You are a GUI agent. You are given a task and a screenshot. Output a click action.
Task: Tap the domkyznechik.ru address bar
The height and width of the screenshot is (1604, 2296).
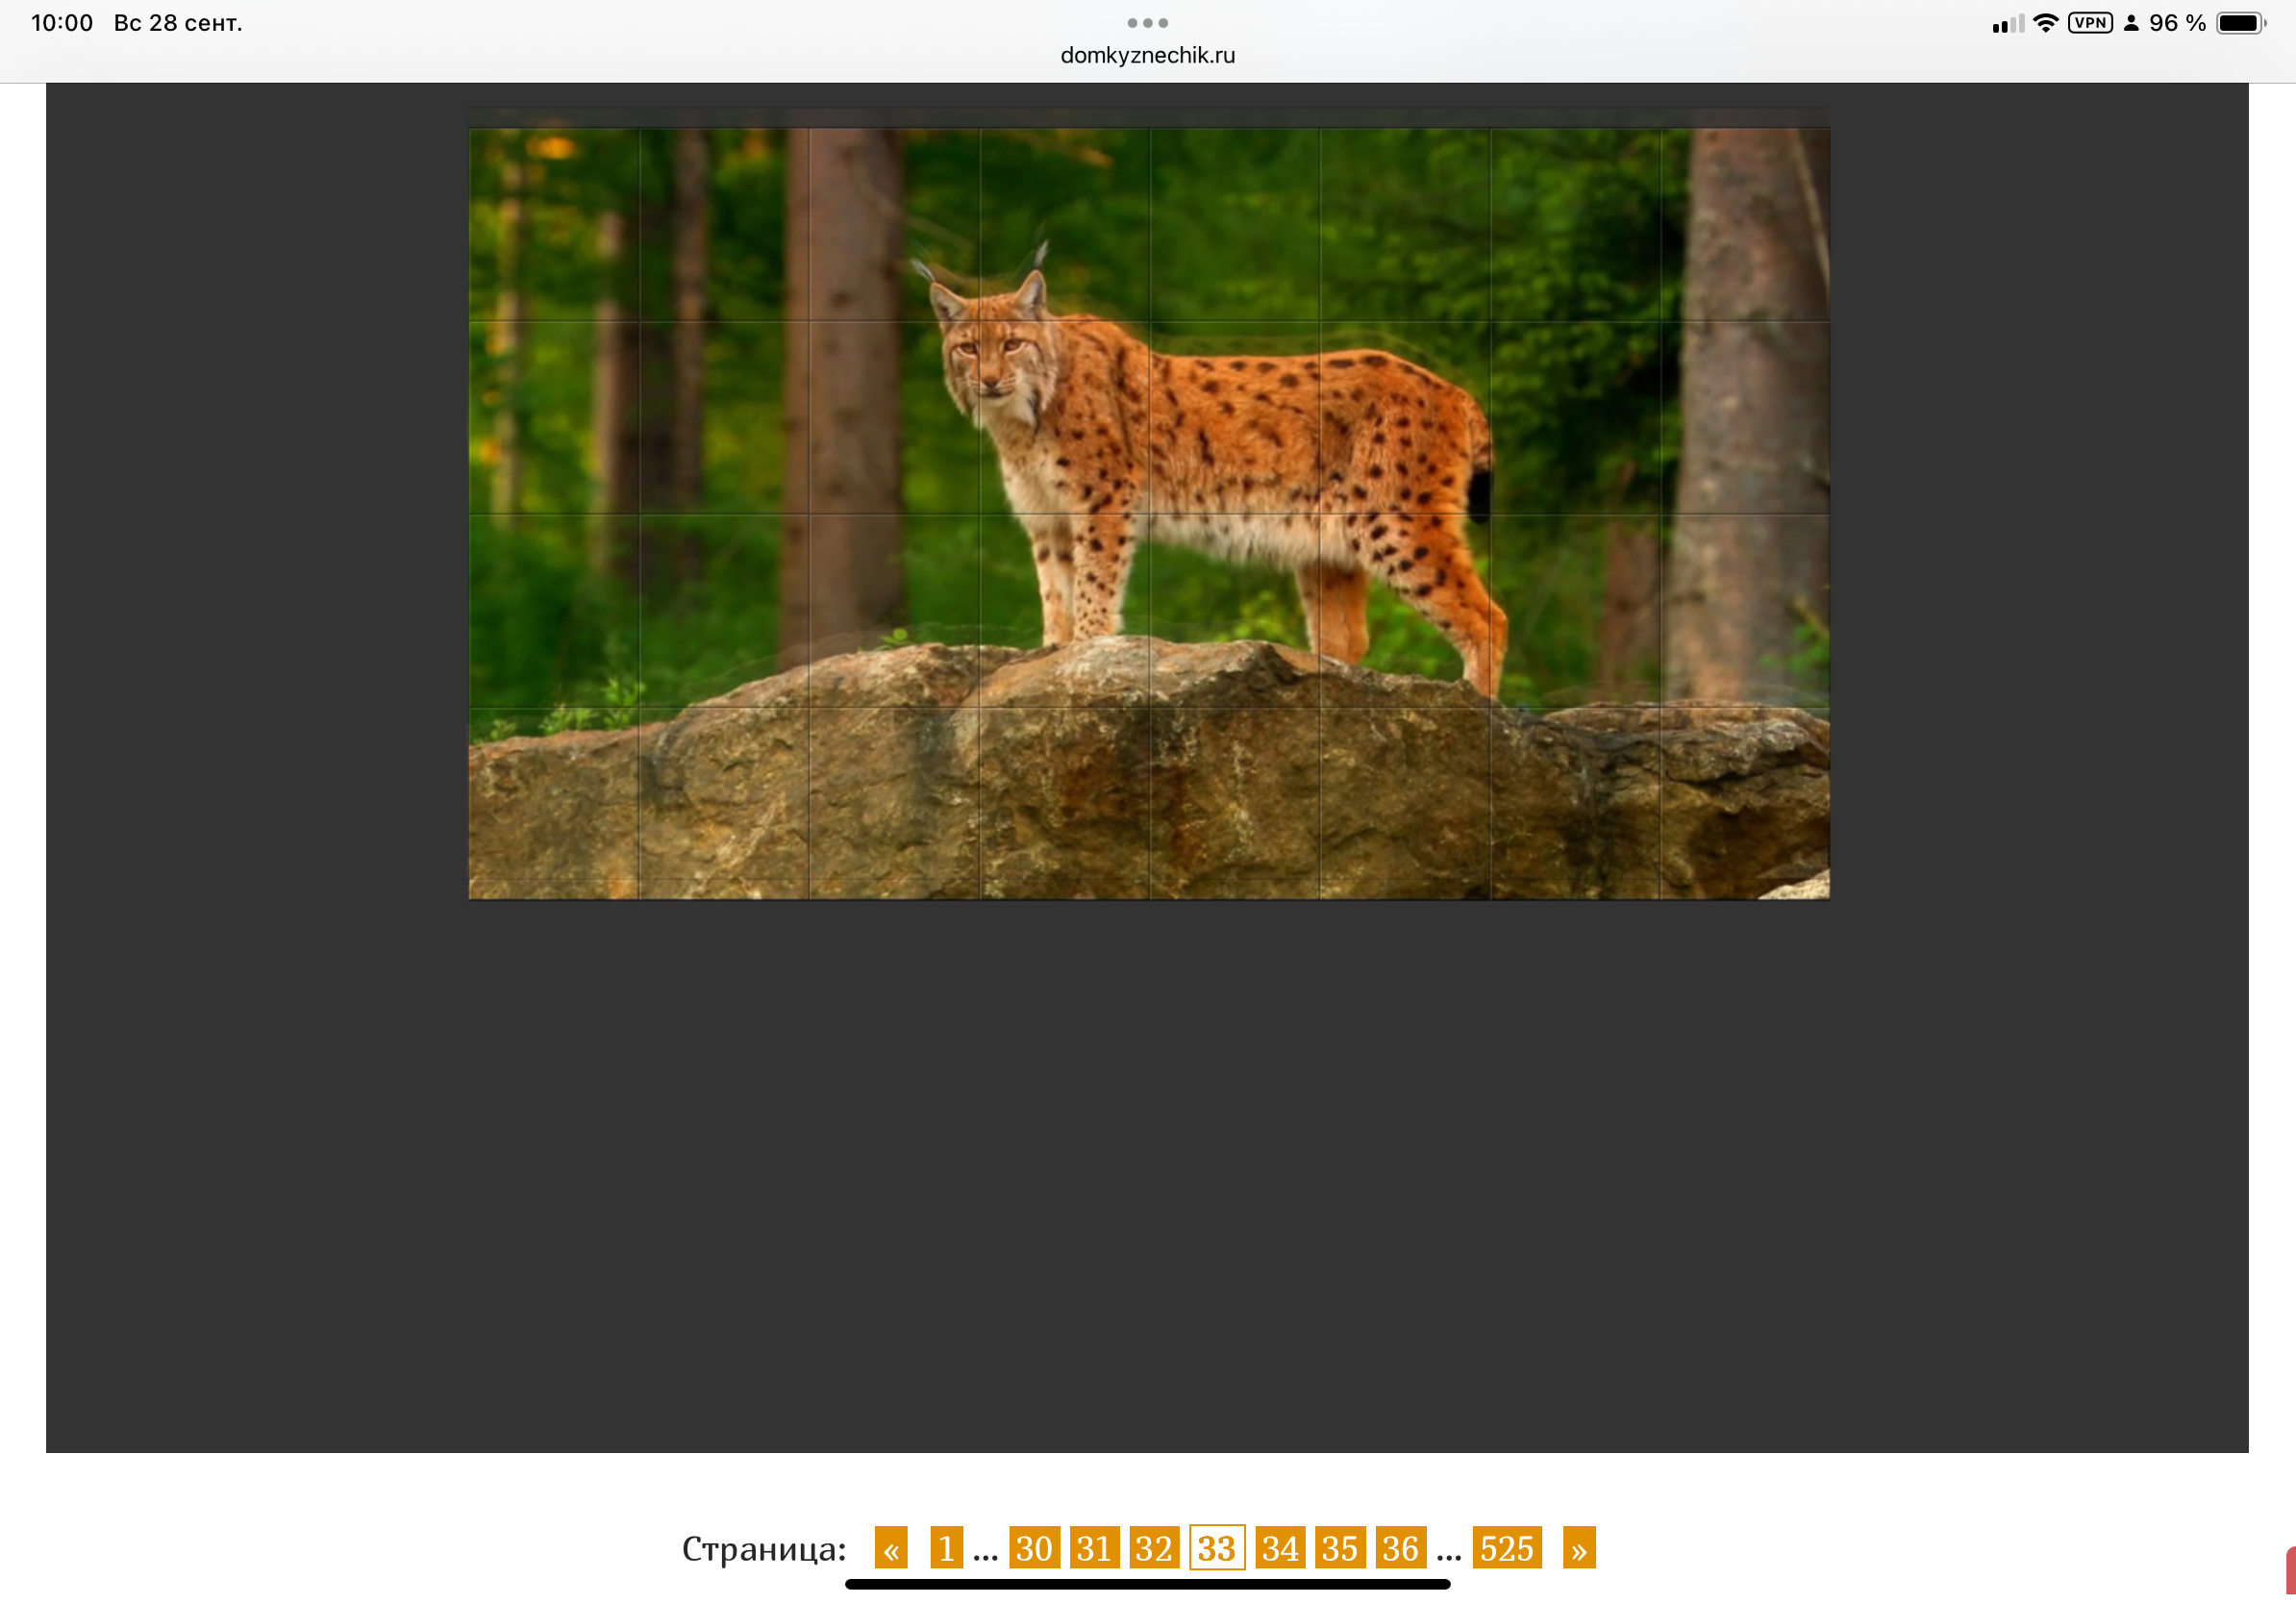(1147, 56)
